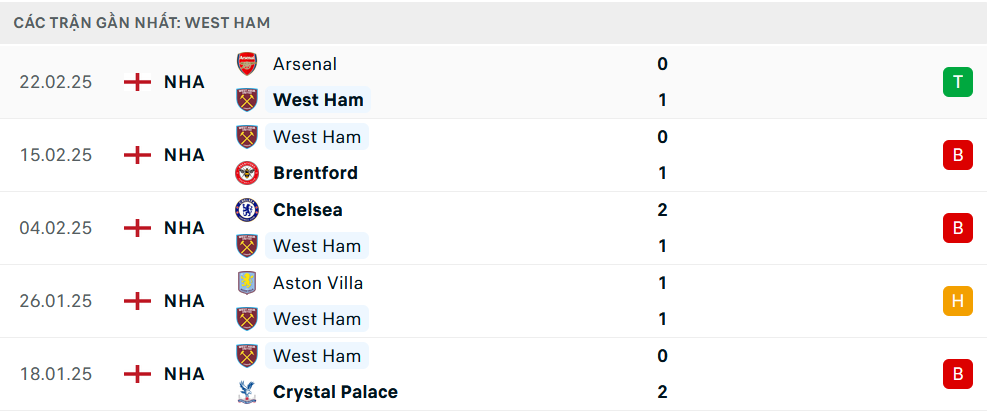Select the 26.01.25 match date
Screen dimensions: 987x413
coord(55,301)
